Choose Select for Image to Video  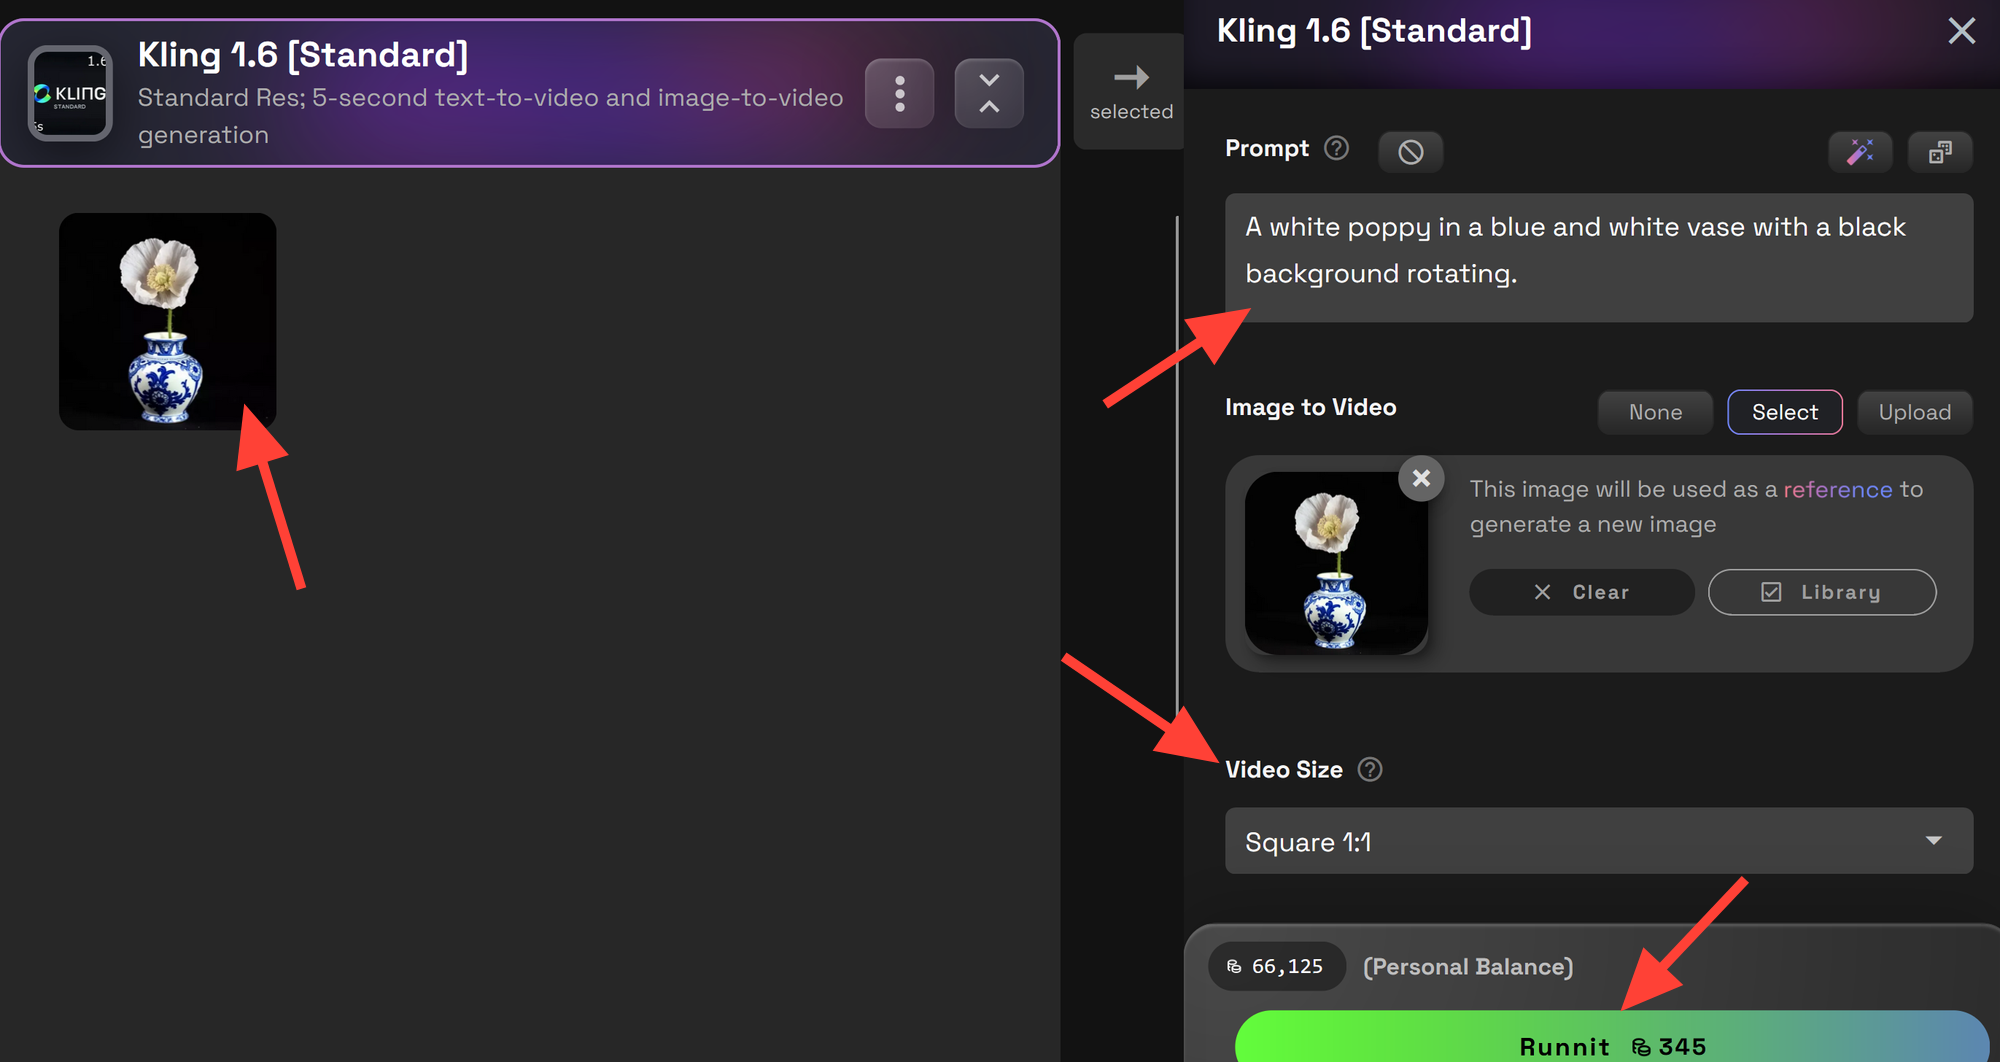pos(1785,412)
